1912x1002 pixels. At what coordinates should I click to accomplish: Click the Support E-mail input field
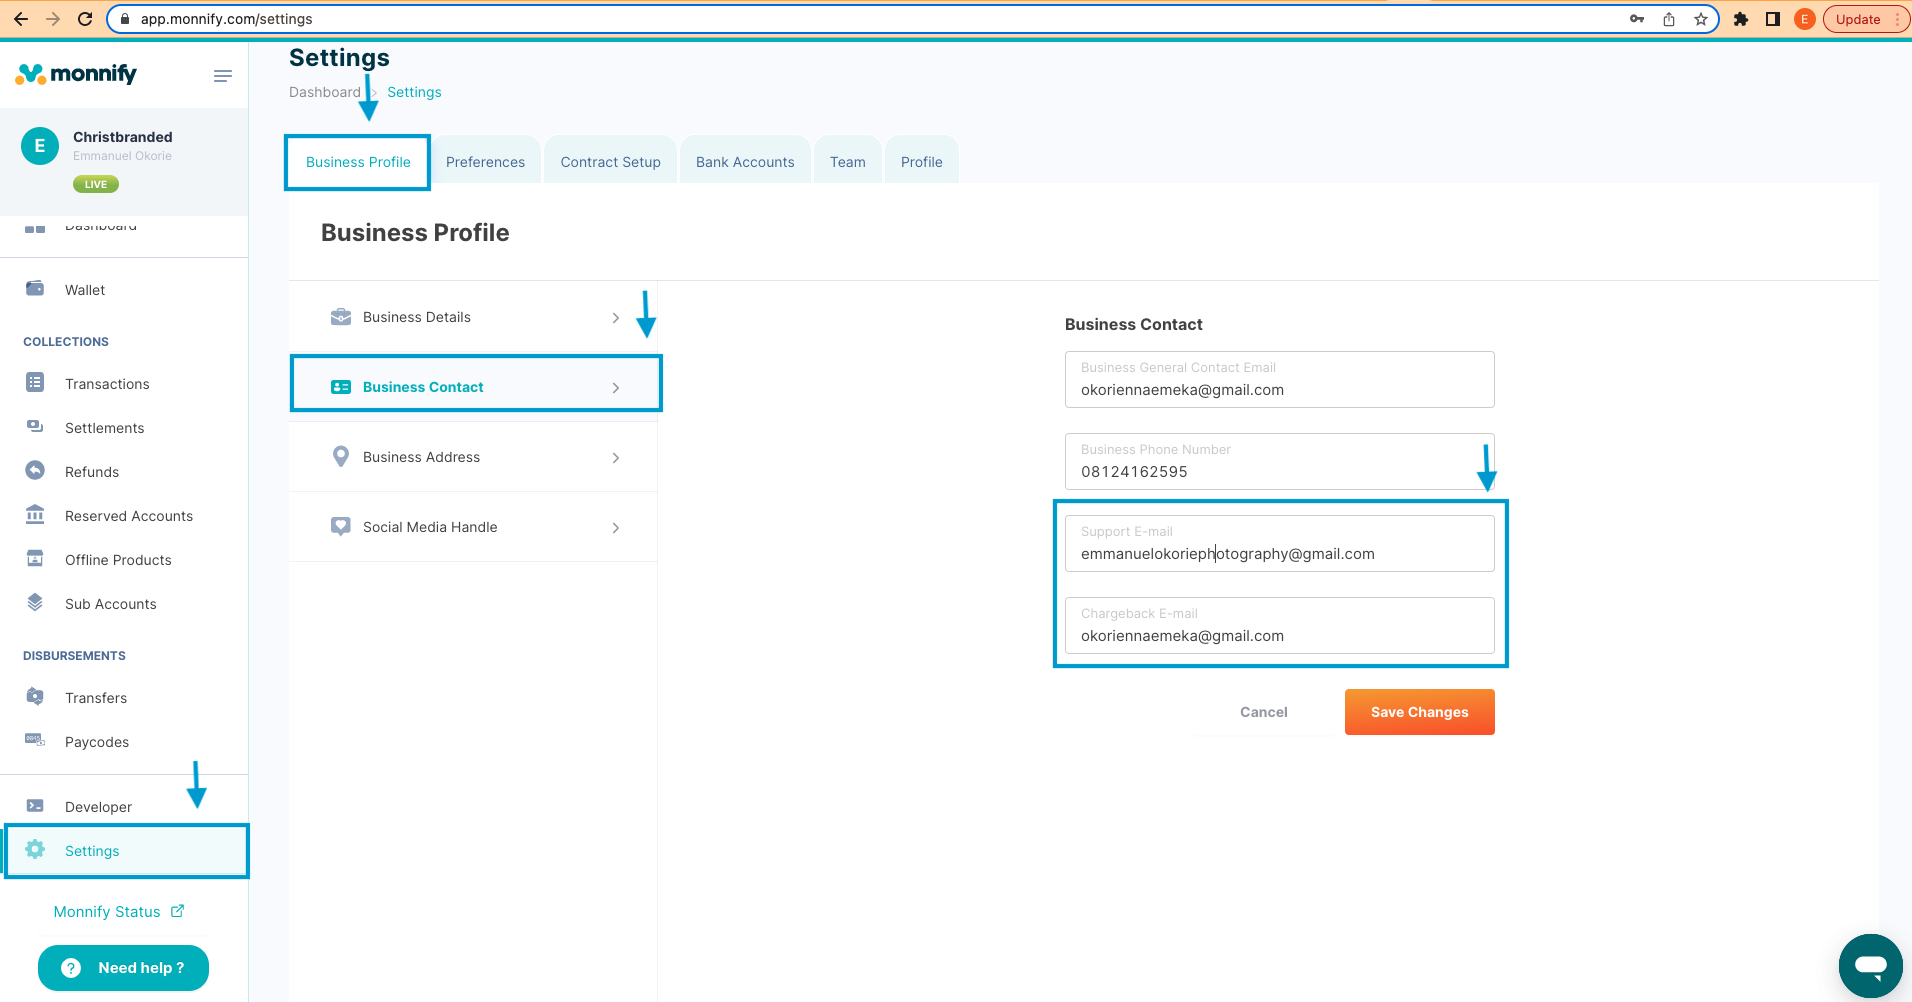pos(1279,554)
